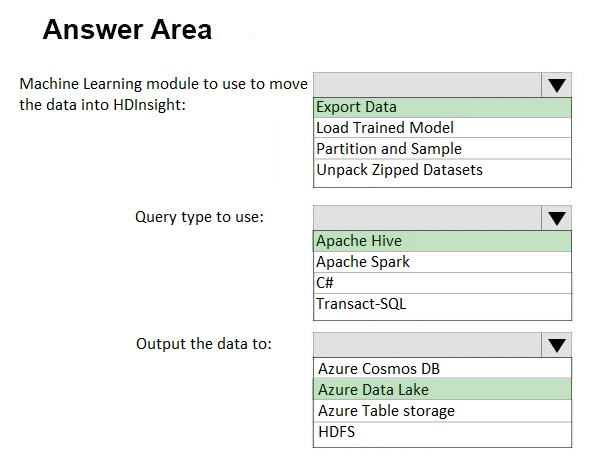Screen dimensions: 589x461
Task: Select Azure Cosmos DB as output
Action: pos(442,369)
